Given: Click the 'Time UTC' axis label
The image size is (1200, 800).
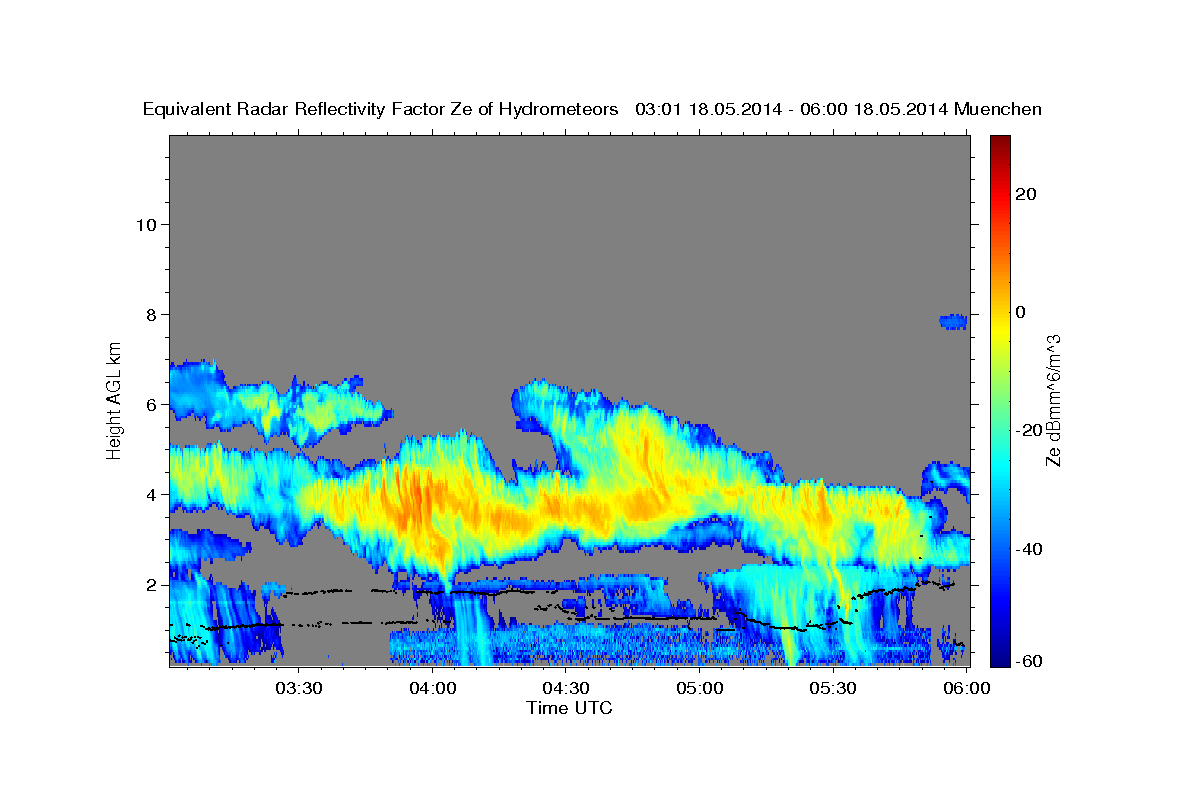Looking at the screenshot, I should pyautogui.click(x=569, y=708).
